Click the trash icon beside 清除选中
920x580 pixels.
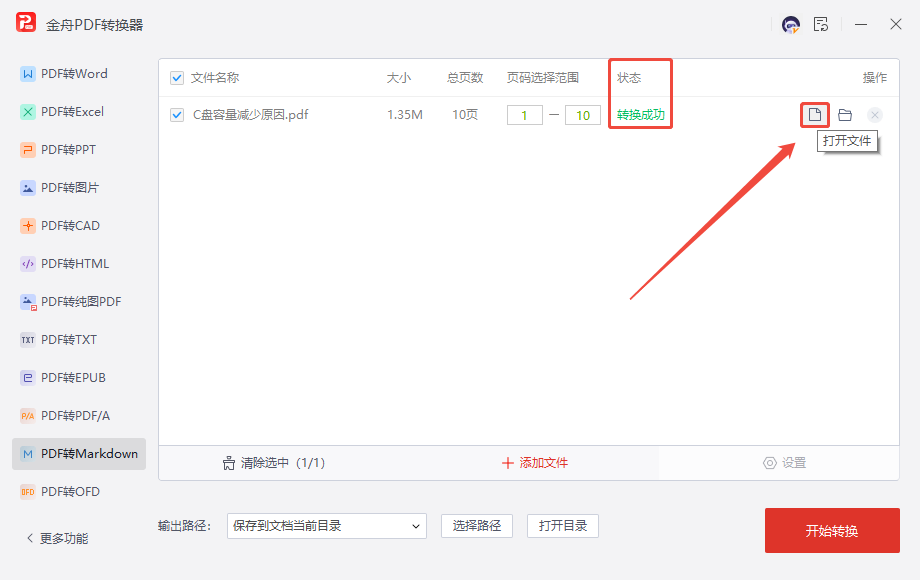coord(229,463)
